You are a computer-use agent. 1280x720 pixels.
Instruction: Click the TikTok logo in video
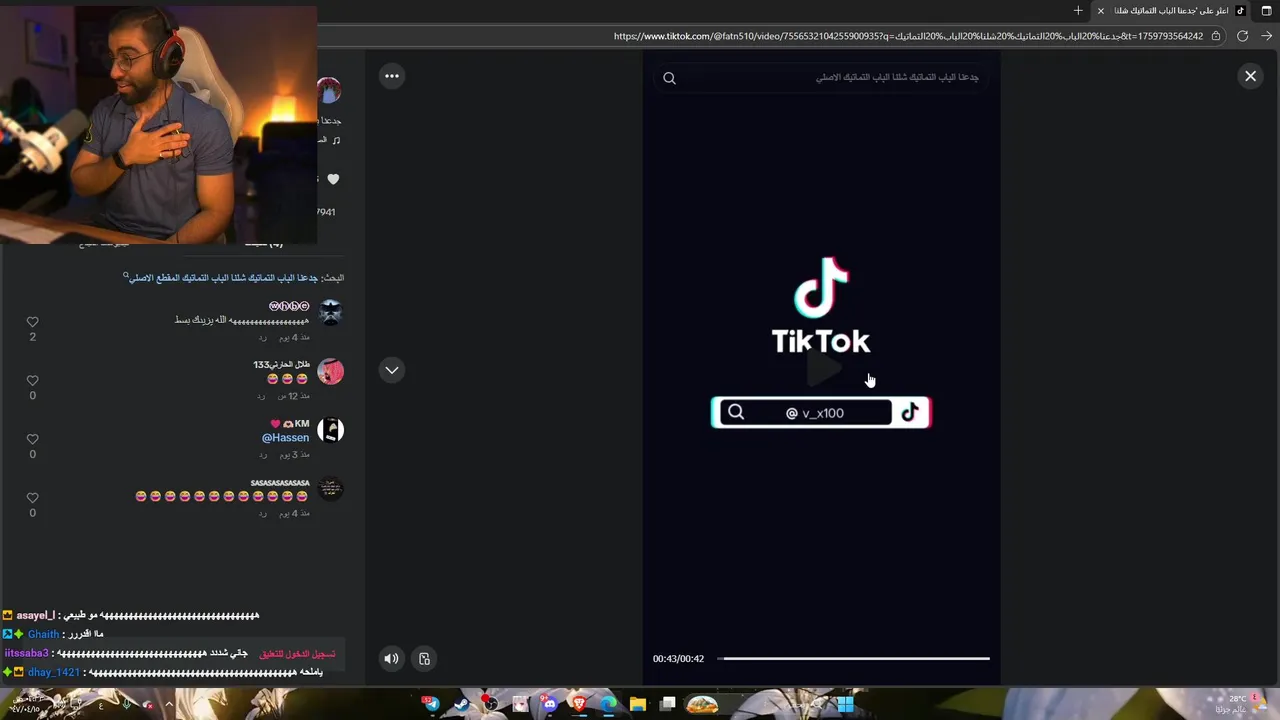point(821,305)
